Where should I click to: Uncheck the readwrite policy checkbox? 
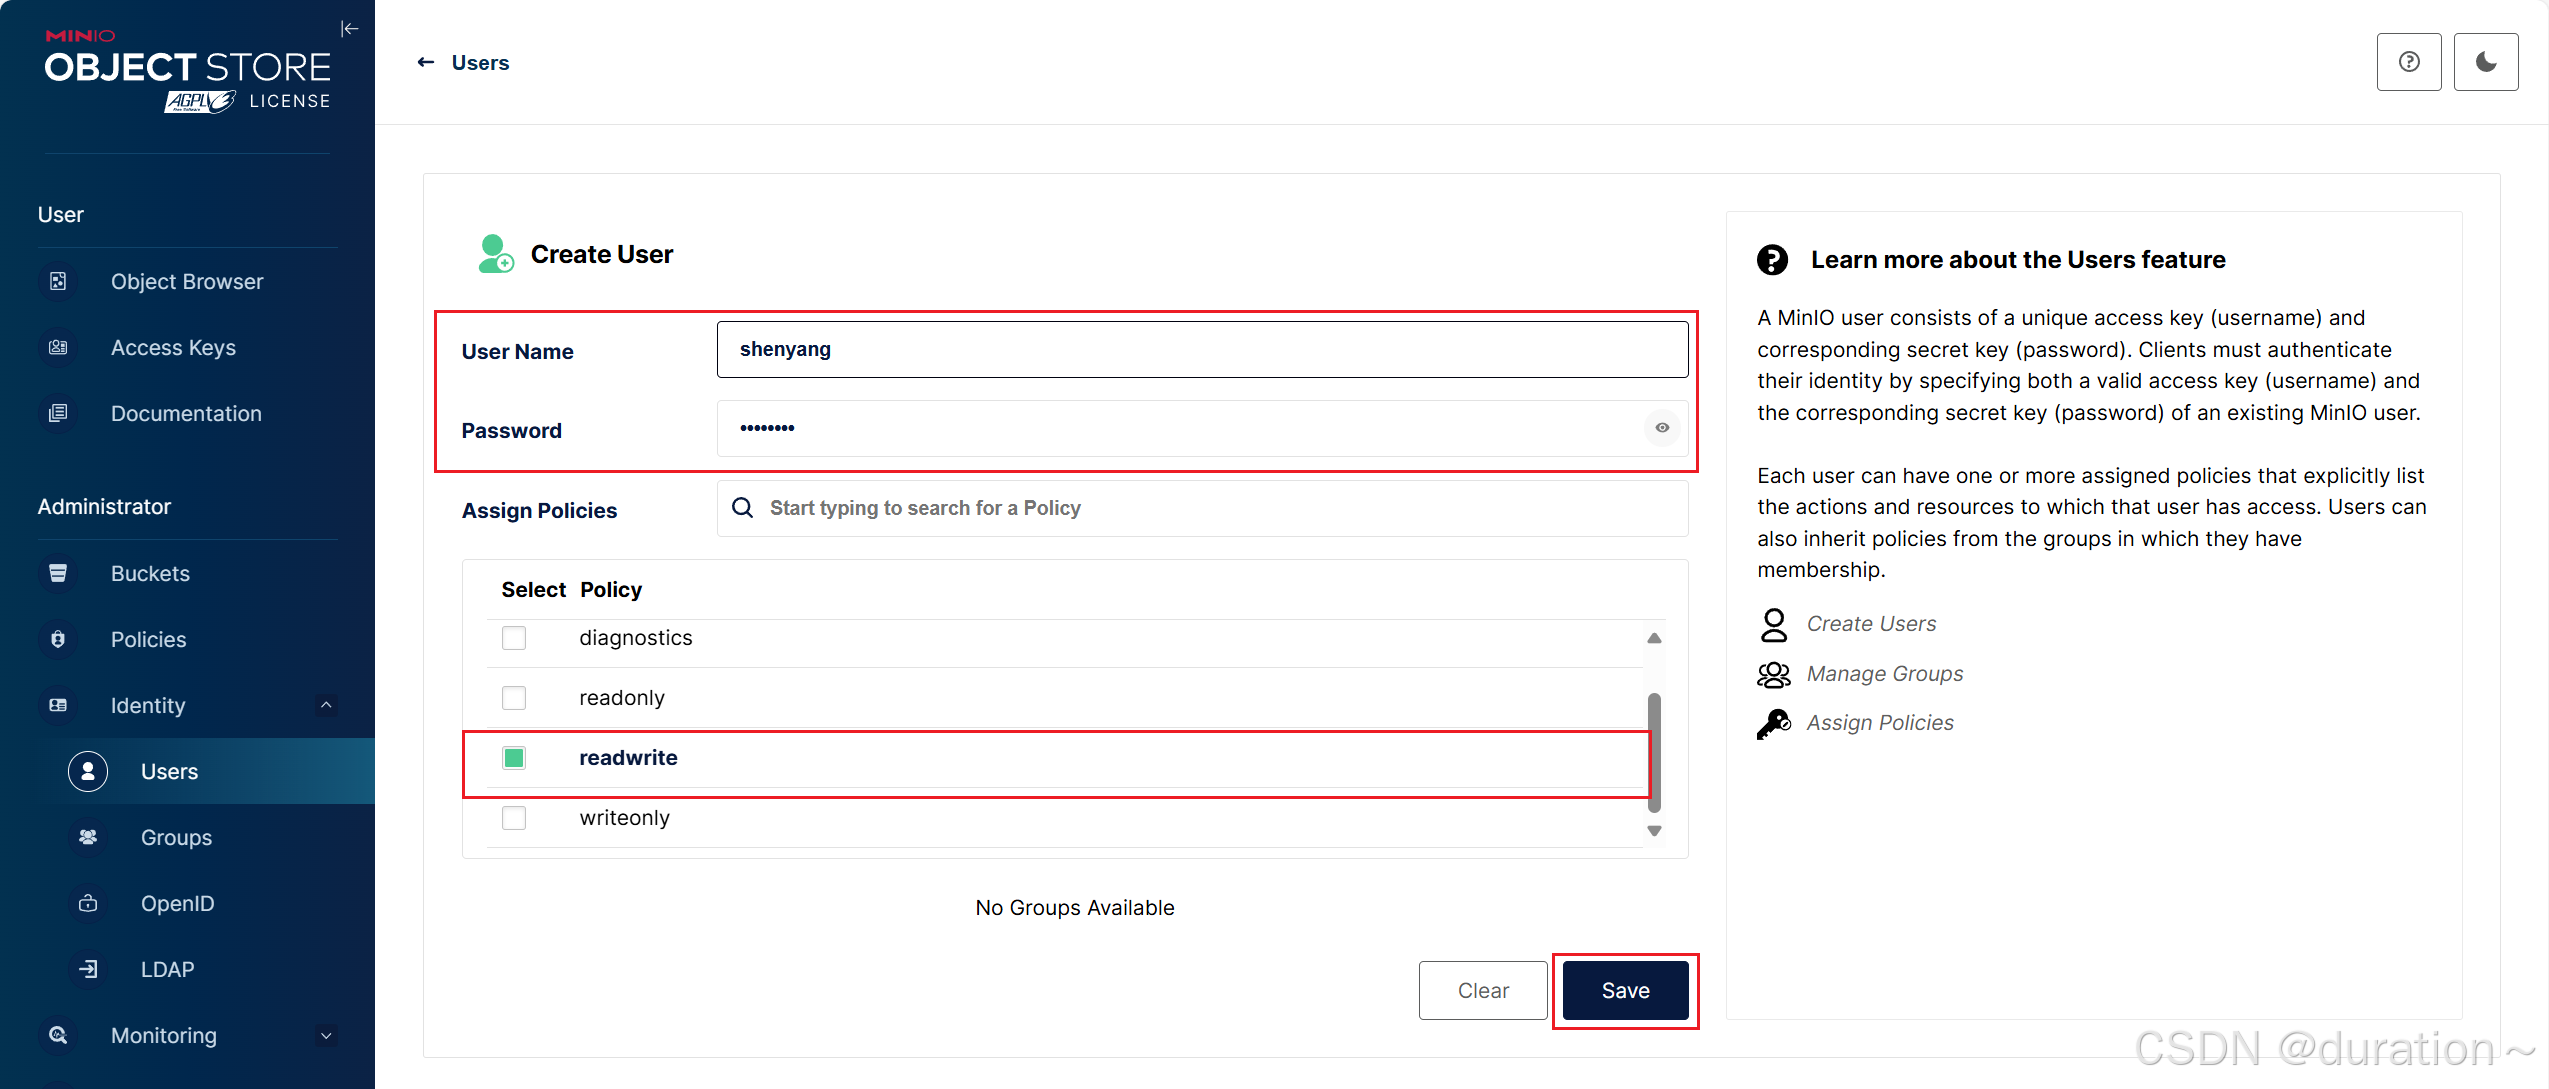click(514, 758)
